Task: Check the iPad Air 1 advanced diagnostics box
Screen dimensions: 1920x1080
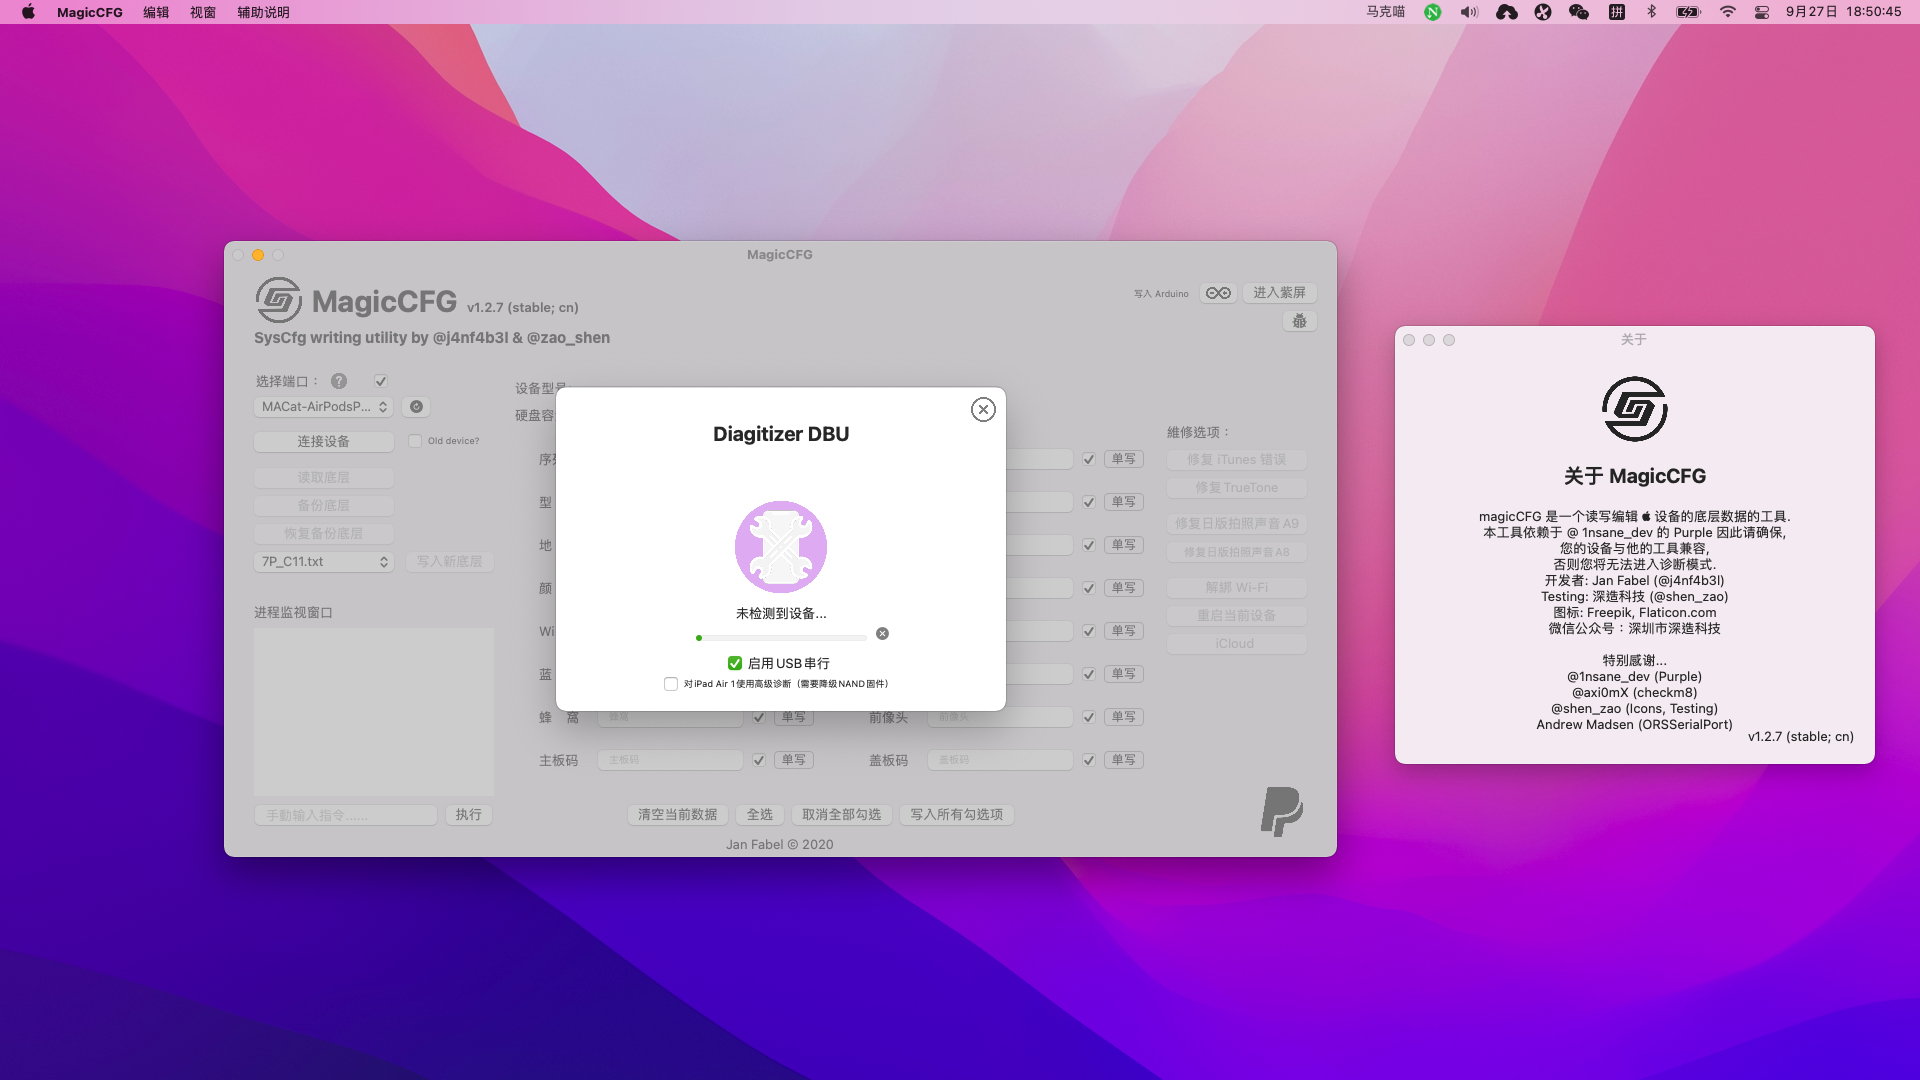Action: pos(671,684)
